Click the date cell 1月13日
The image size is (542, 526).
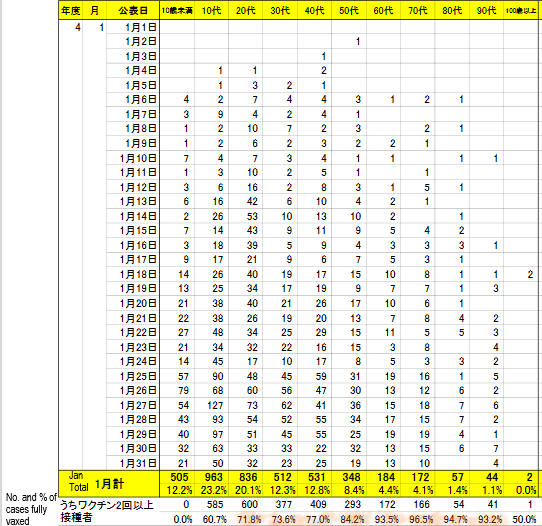133,201
